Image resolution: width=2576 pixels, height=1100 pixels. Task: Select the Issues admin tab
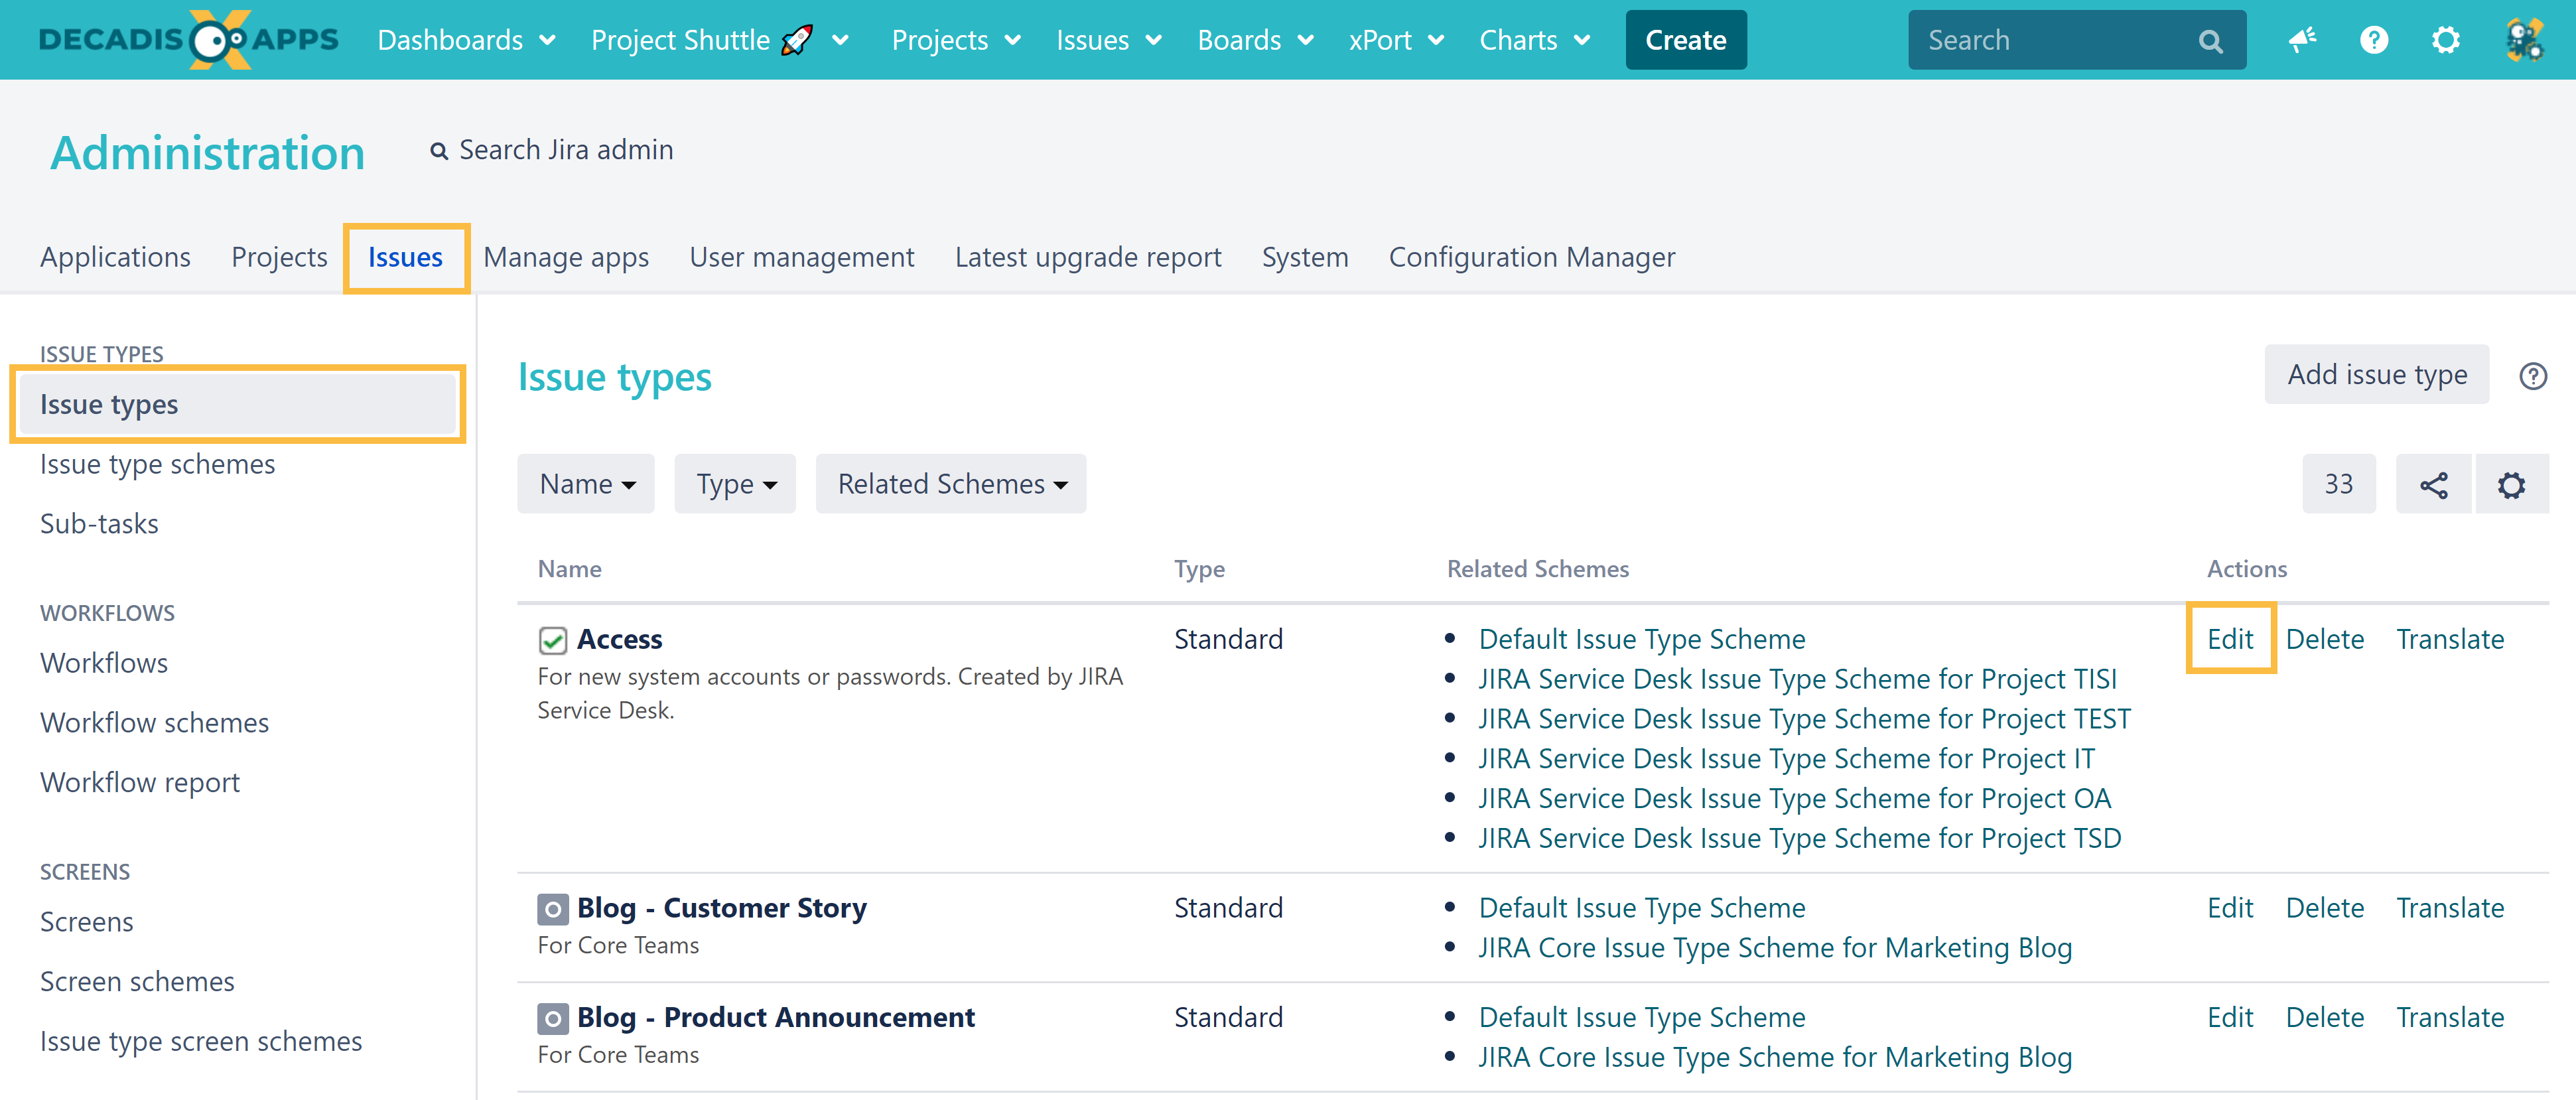405,258
